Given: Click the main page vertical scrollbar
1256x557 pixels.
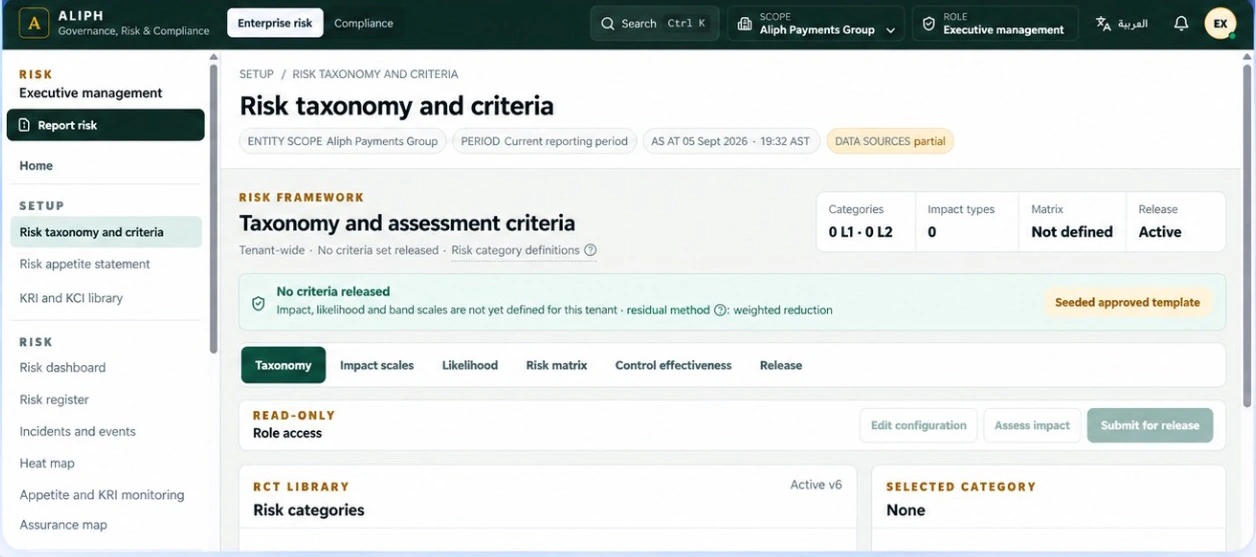Looking at the screenshot, I should tap(1247, 235).
